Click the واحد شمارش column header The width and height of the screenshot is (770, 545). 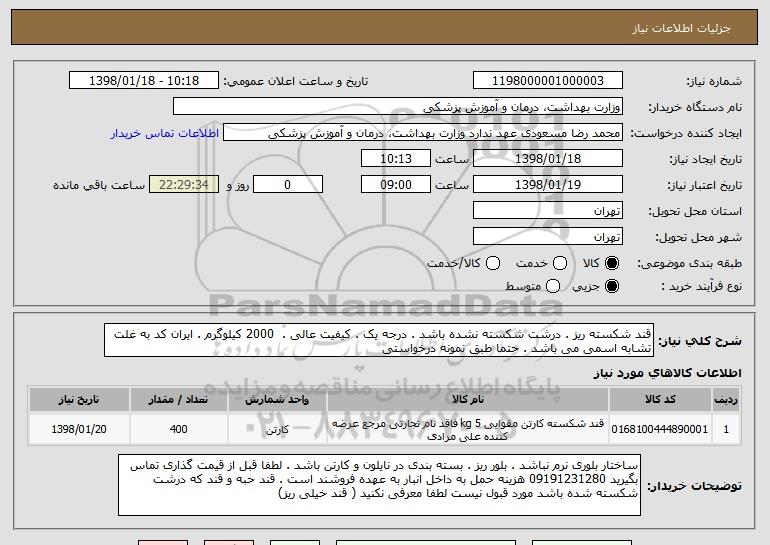tap(277, 400)
